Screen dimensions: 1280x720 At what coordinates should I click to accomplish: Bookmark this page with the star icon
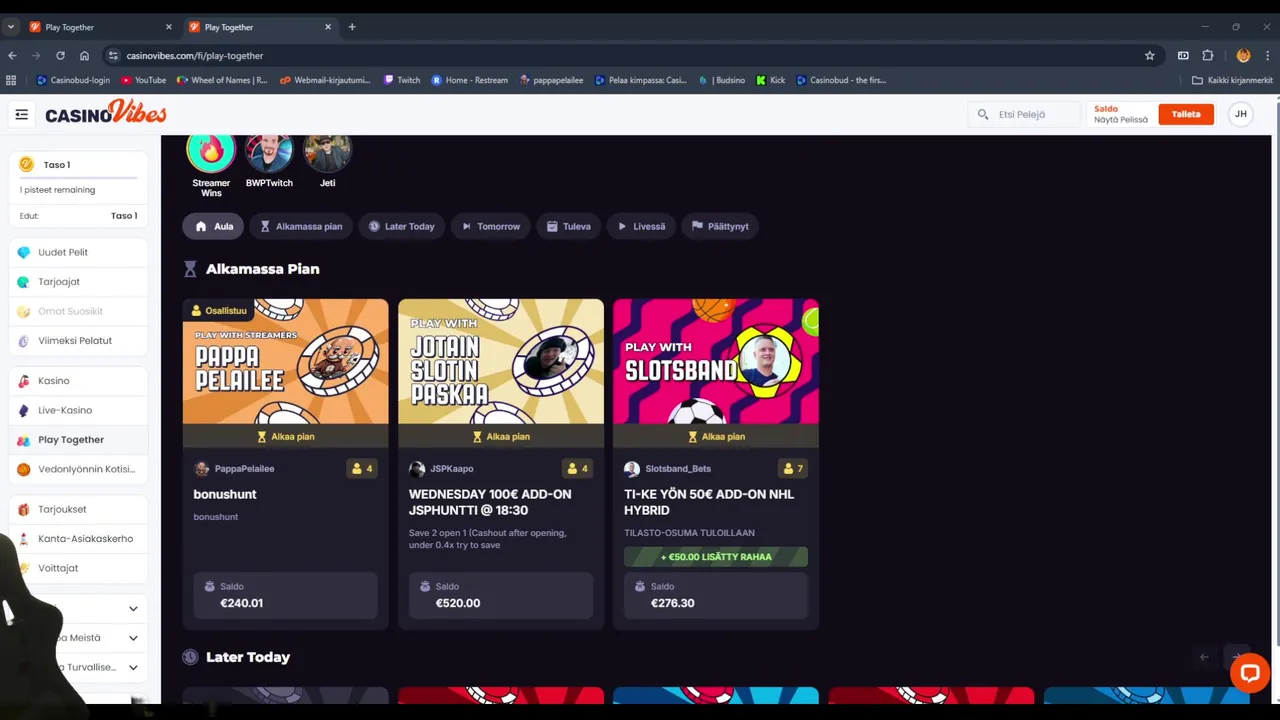[1150, 56]
